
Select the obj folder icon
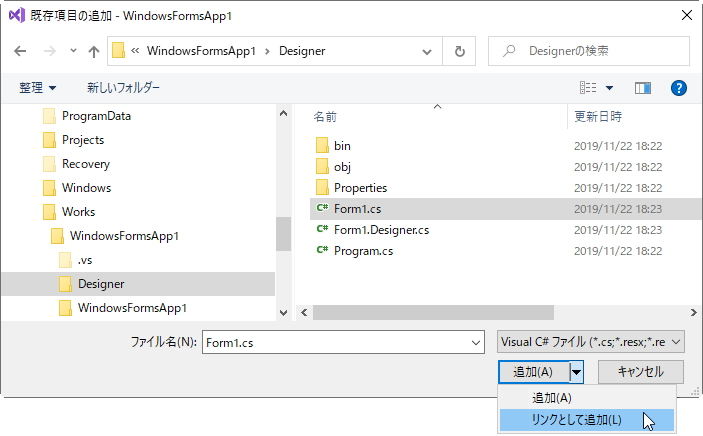(322, 166)
